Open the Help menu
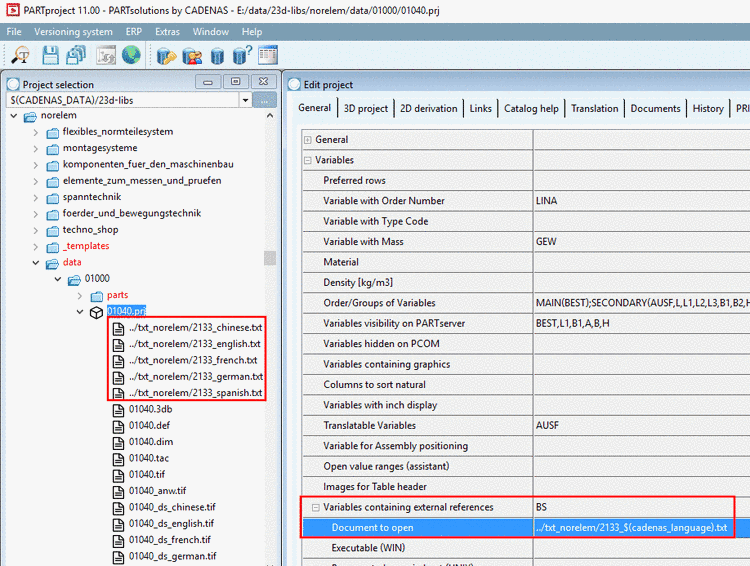Viewport: 750px width, 566px height. point(252,32)
